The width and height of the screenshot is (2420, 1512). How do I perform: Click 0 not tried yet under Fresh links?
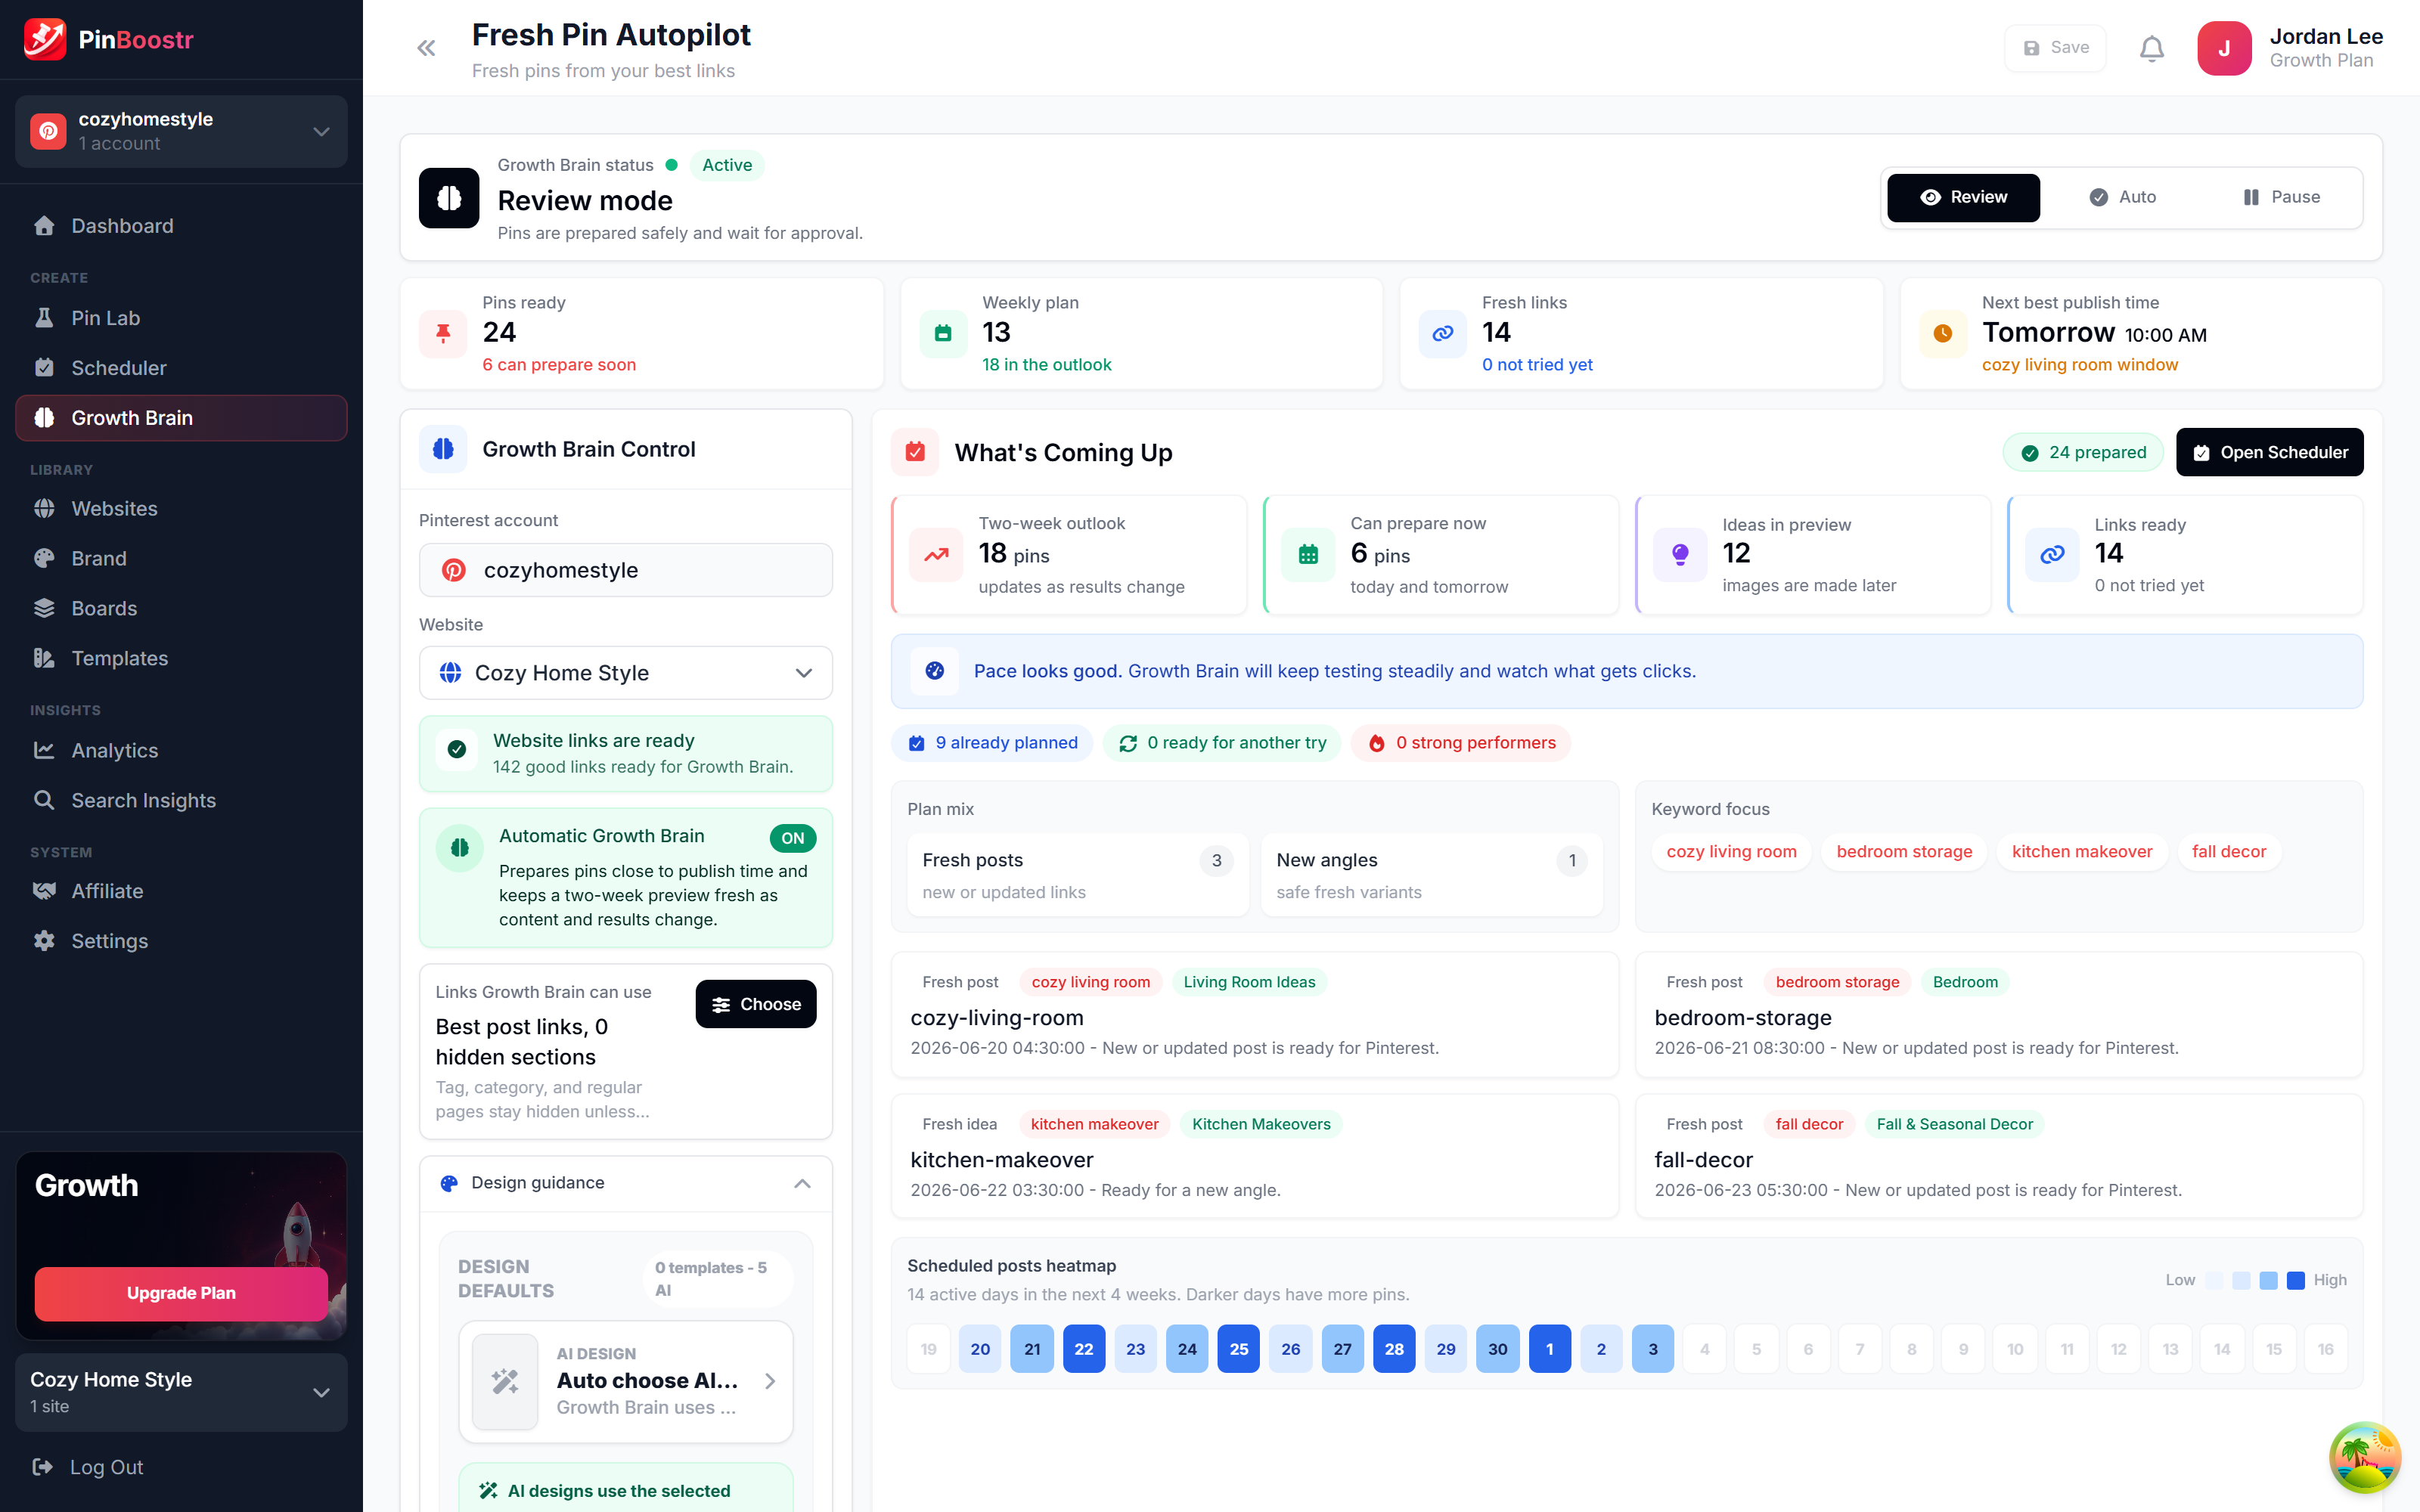[1537, 365]
